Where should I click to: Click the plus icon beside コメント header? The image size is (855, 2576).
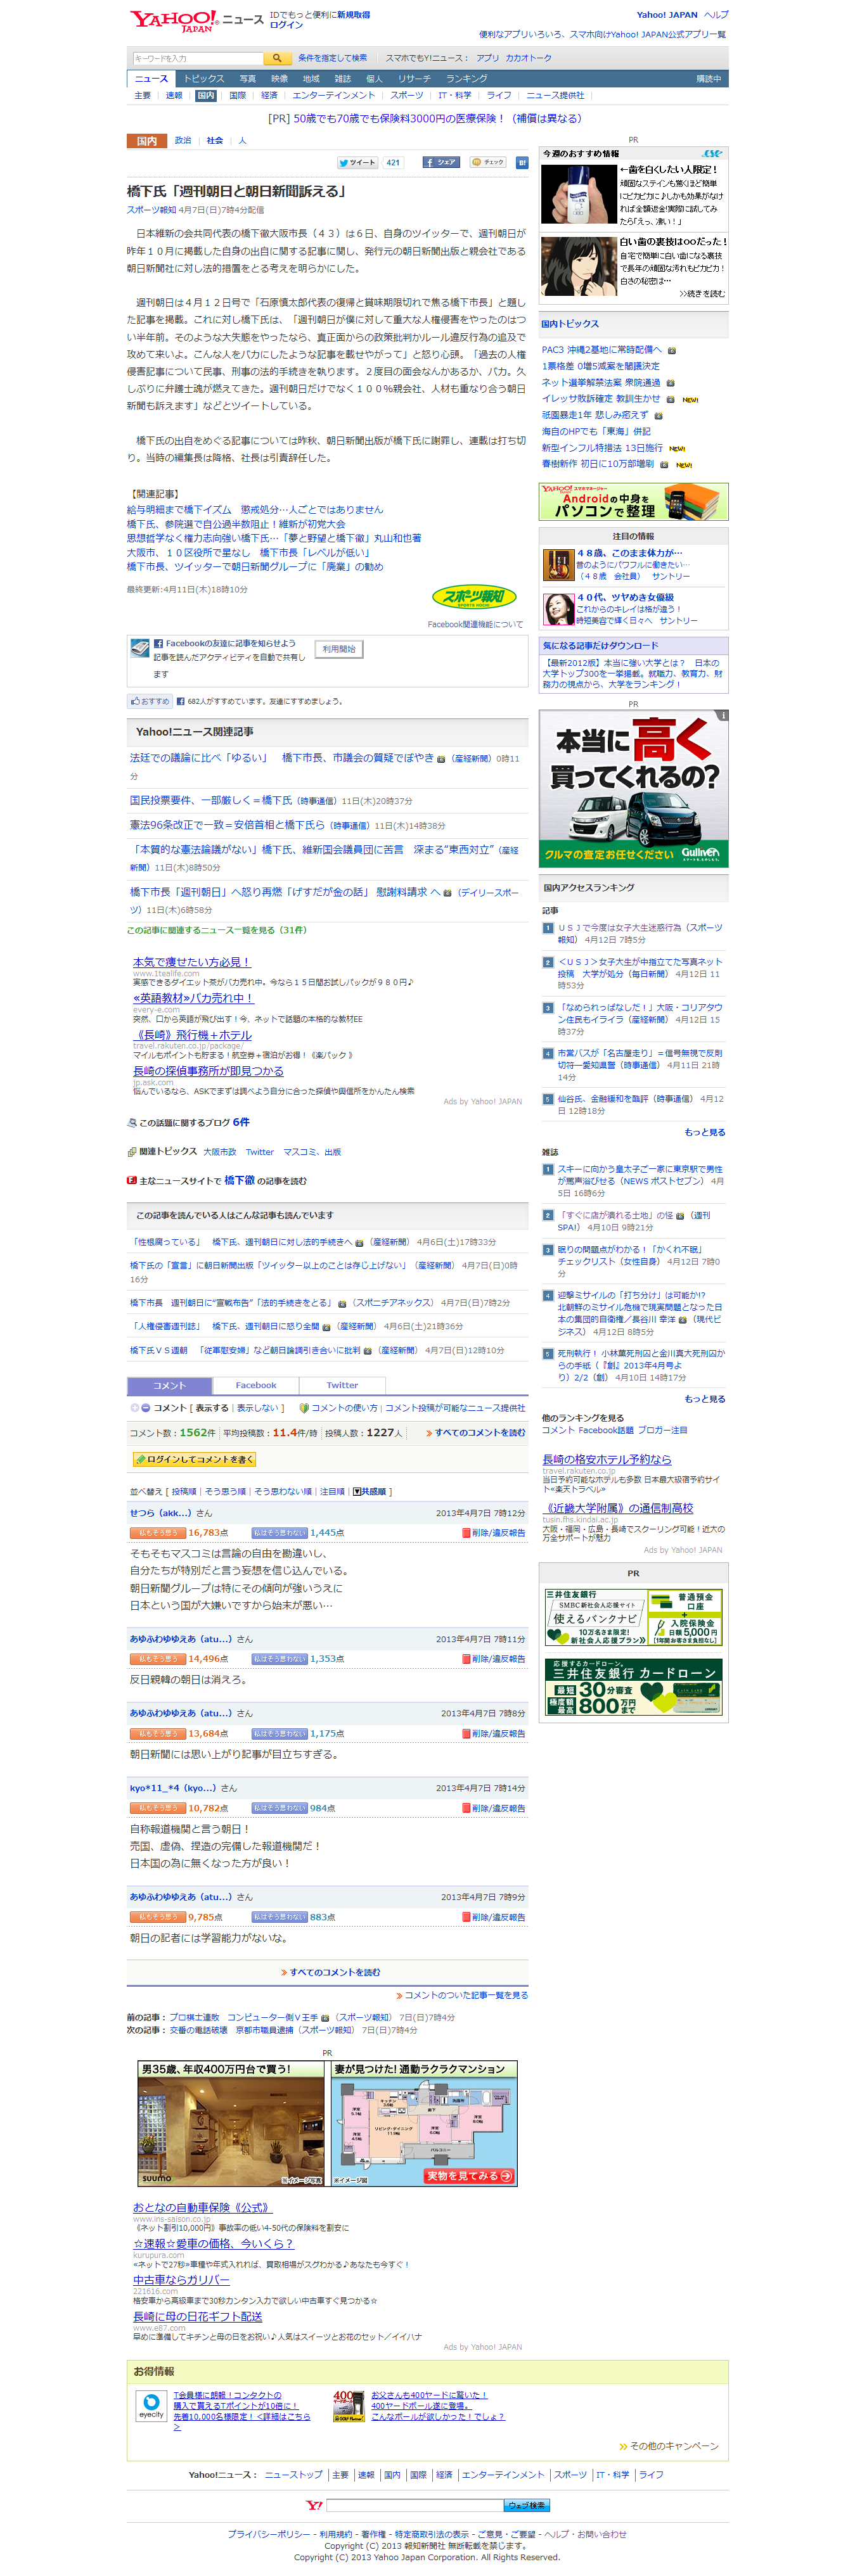(135, 1407)
